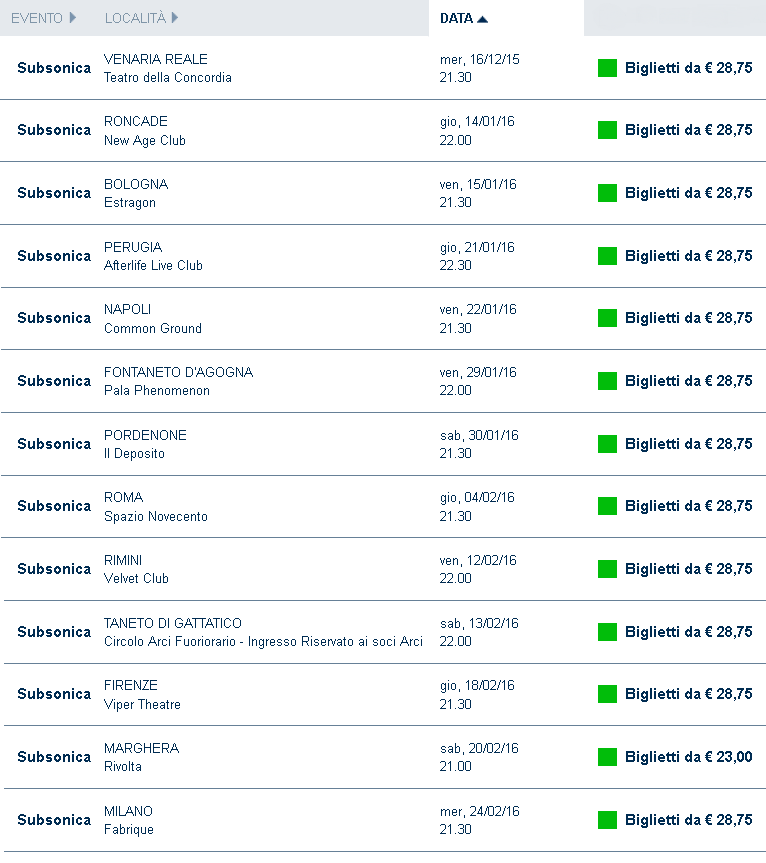Click green availability square for Roma show
Screen dimensions: 766x863
click(x=607, y=506)
